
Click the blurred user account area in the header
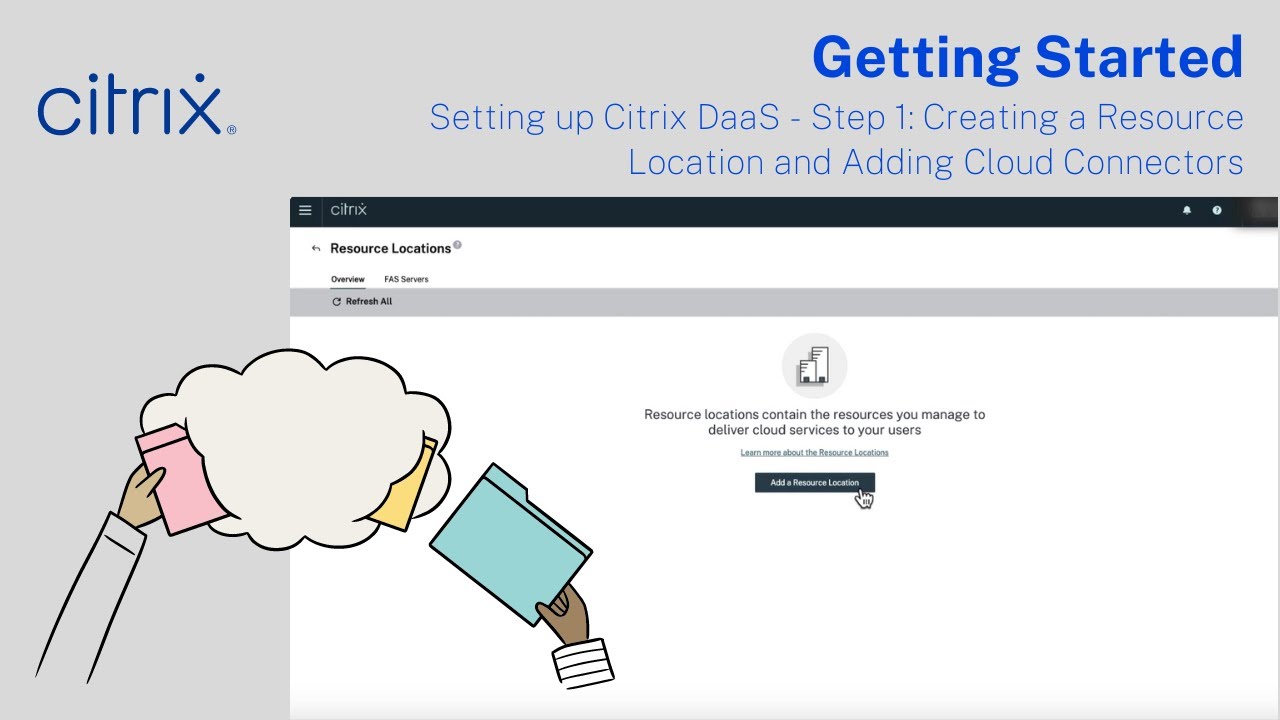pyautogui.click(x=1258, y=211)
